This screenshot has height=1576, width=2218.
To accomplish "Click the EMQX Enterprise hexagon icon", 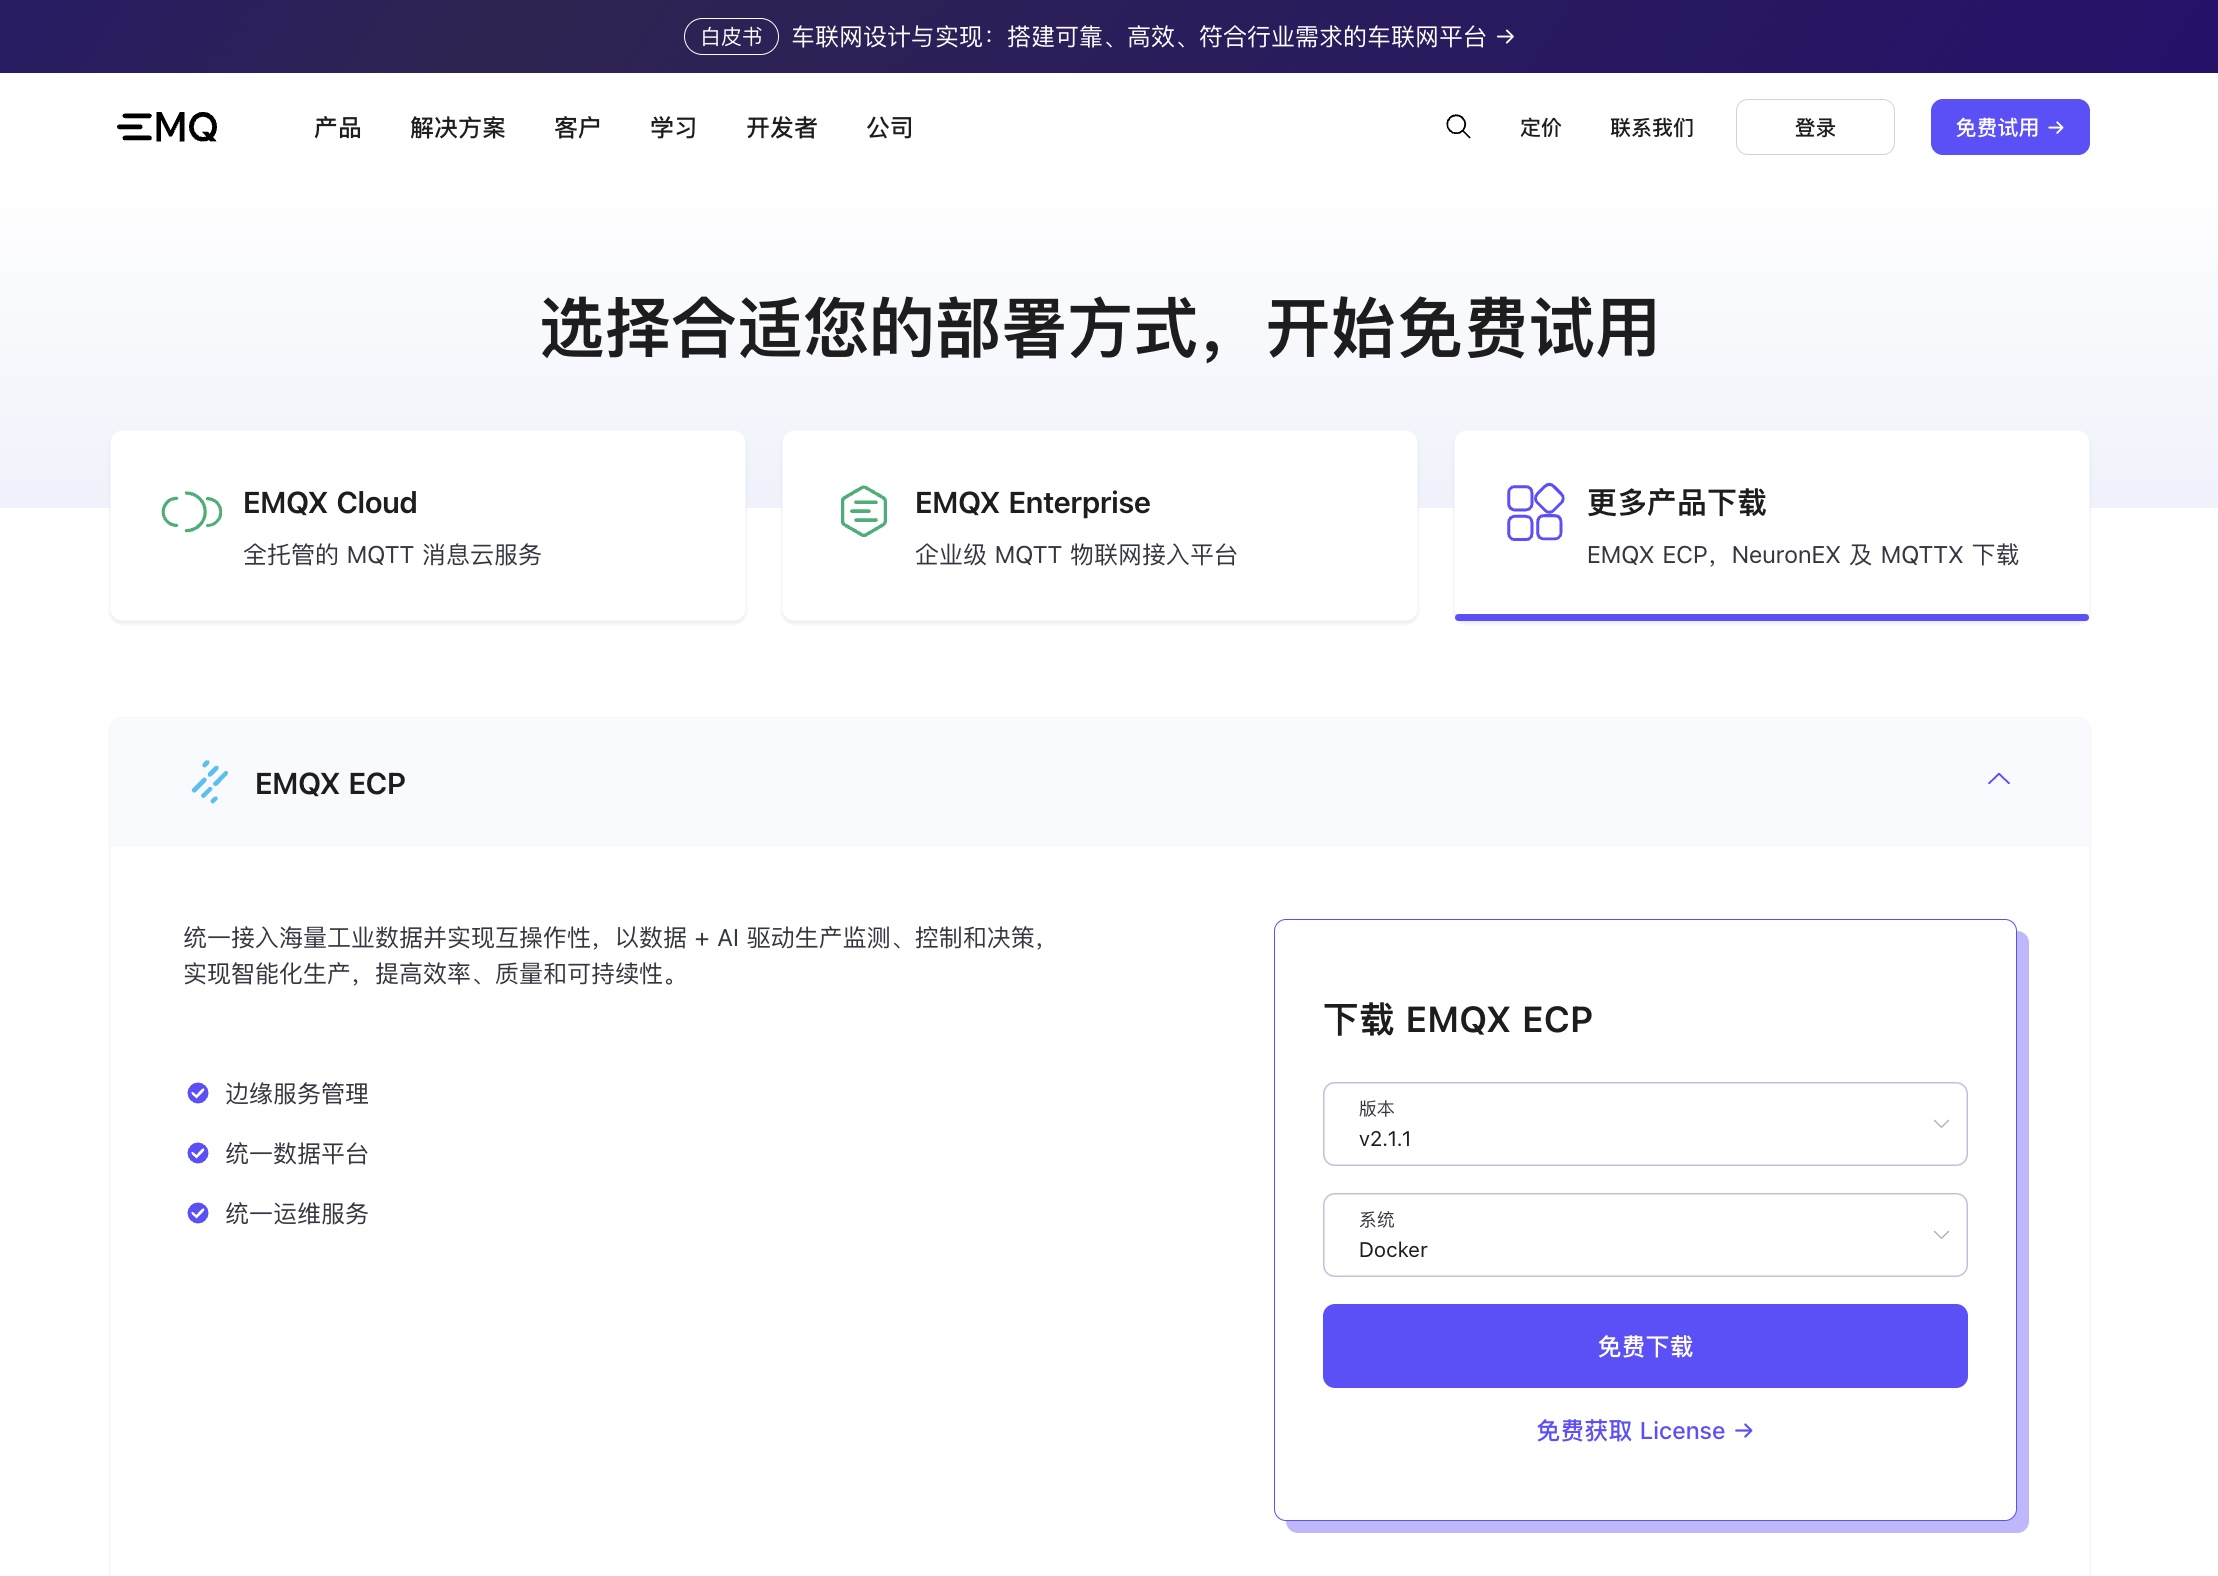I will pyautogui.click(x=864, y=511).
